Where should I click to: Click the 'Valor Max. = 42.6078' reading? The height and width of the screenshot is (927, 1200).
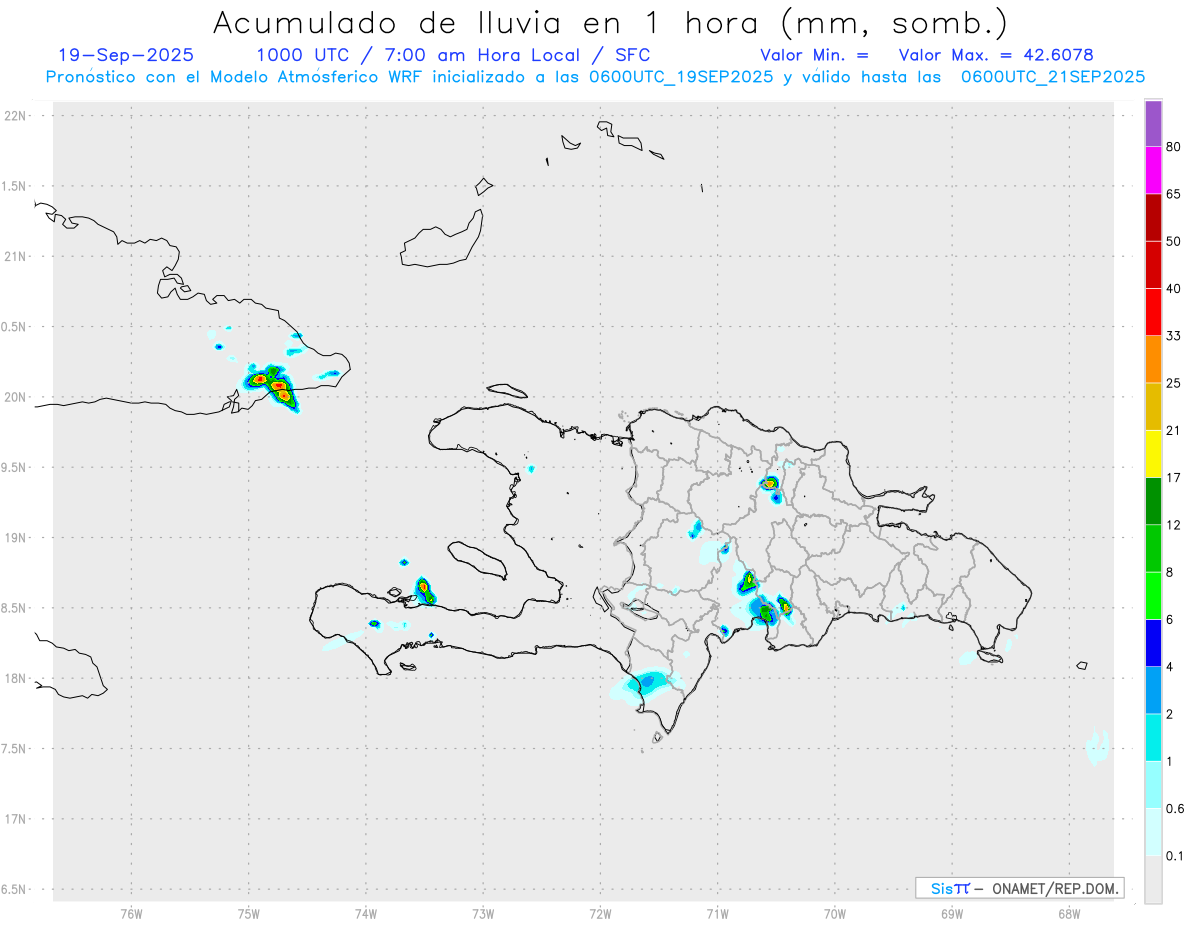point(996,55)
